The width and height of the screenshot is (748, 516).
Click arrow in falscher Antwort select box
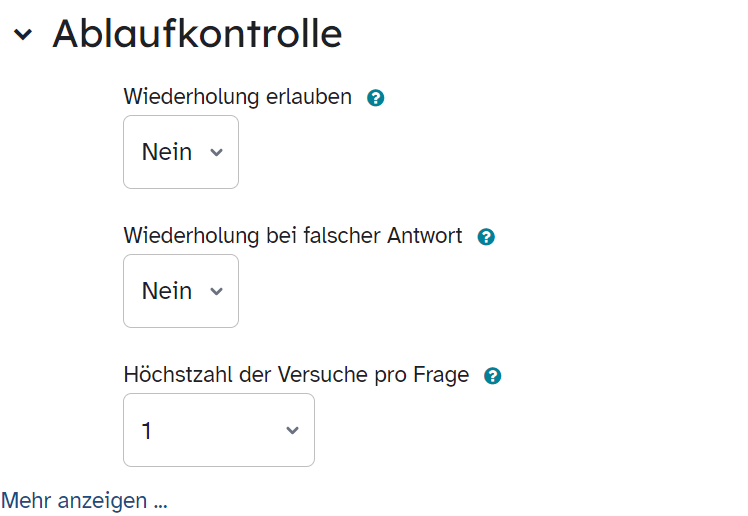(x=217, y=291)
